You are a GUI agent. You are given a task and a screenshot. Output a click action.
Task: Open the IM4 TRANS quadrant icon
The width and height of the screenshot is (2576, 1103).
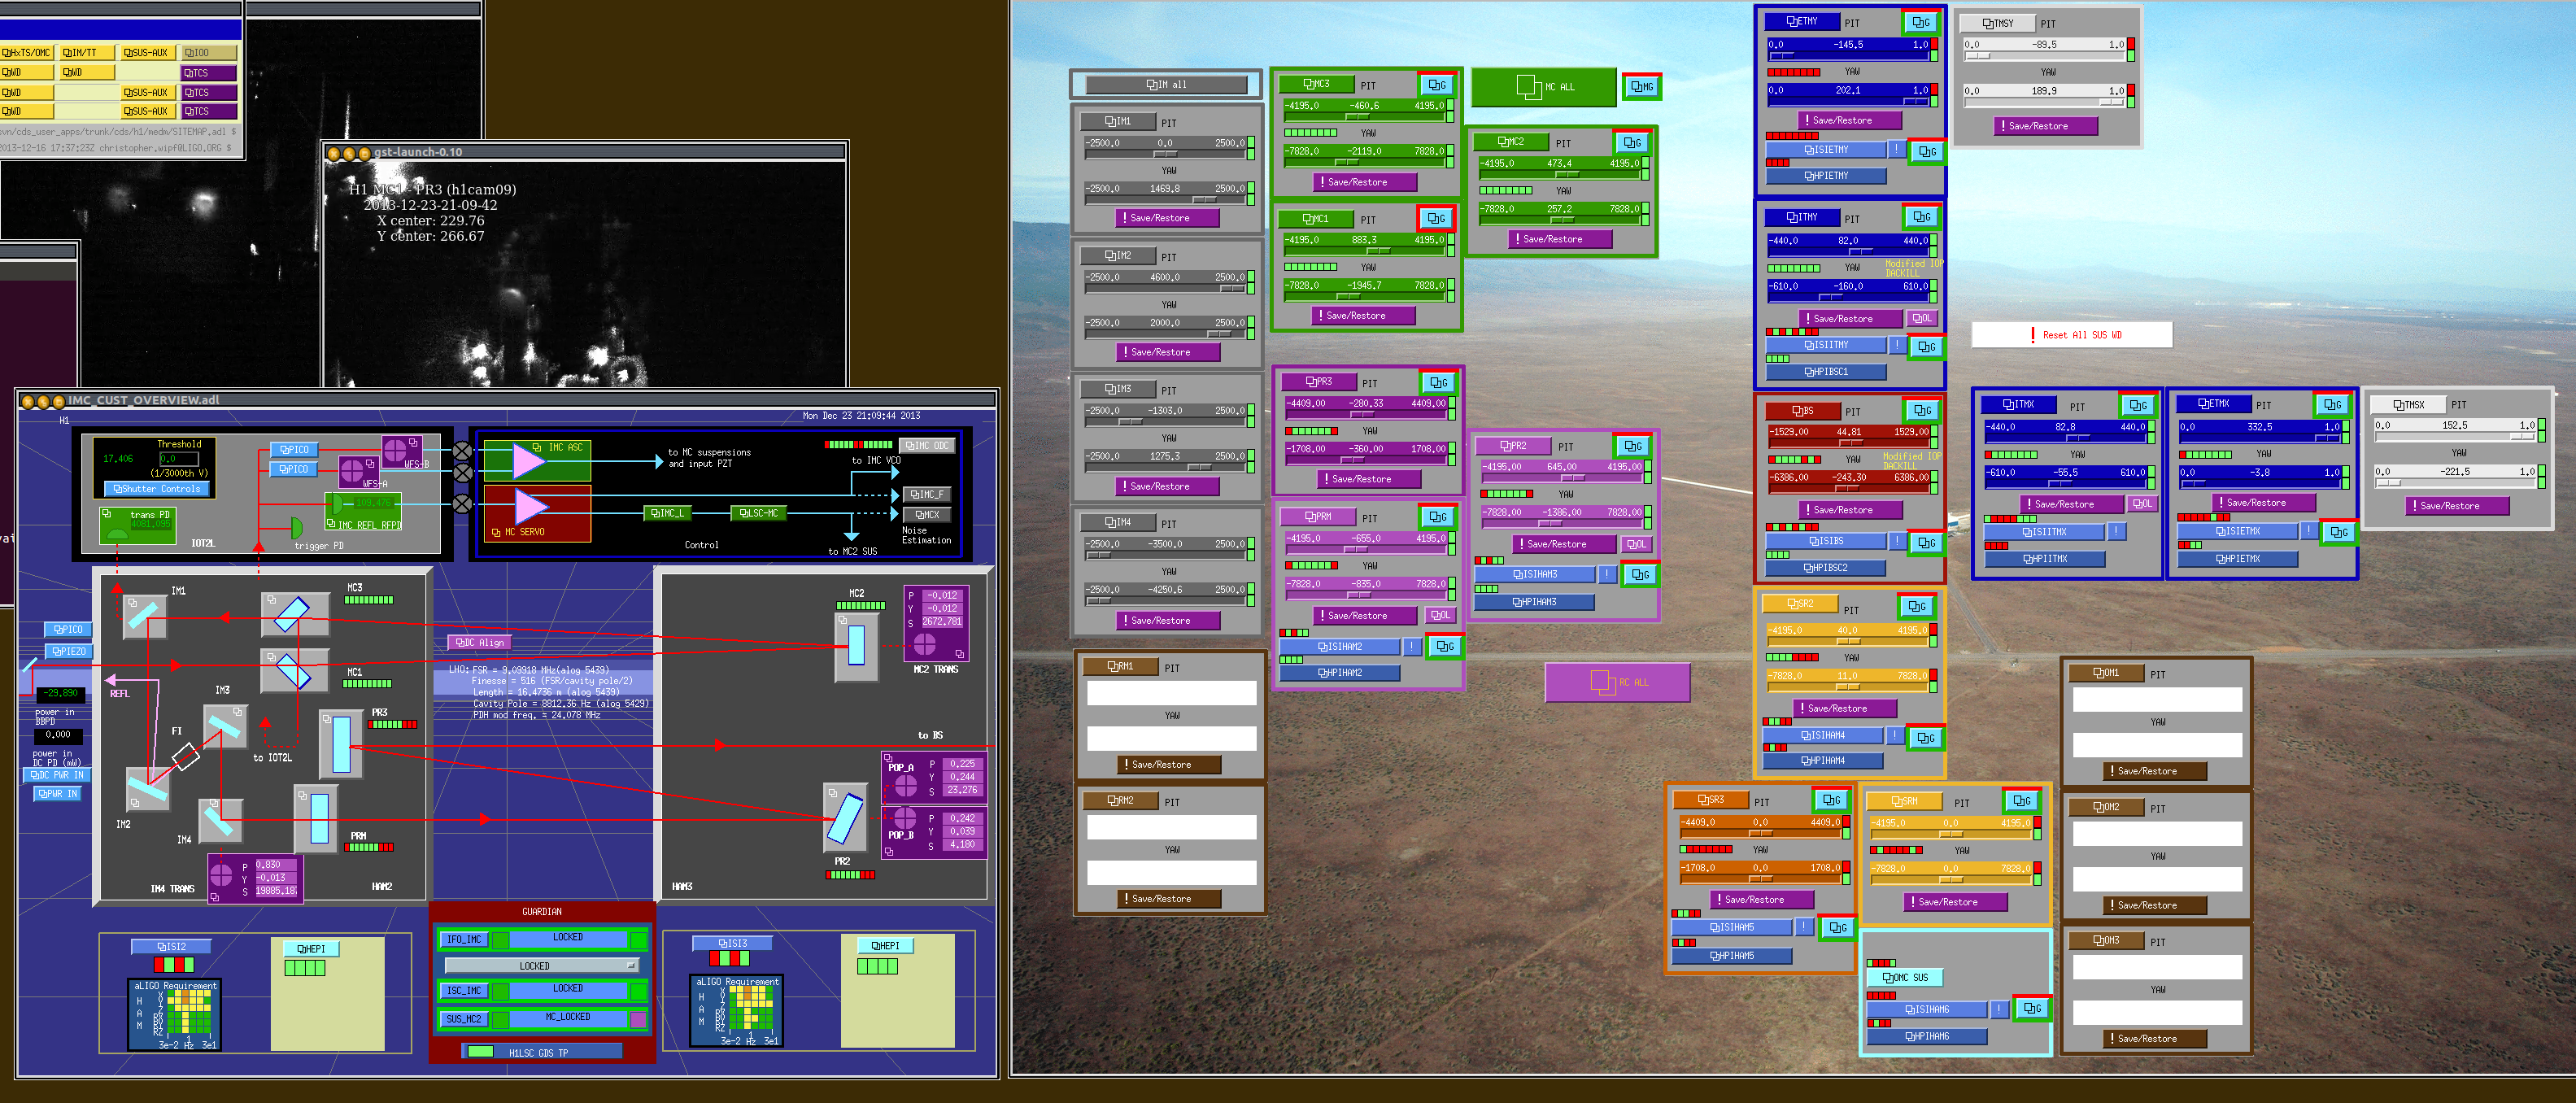click(x=221, y=876)
